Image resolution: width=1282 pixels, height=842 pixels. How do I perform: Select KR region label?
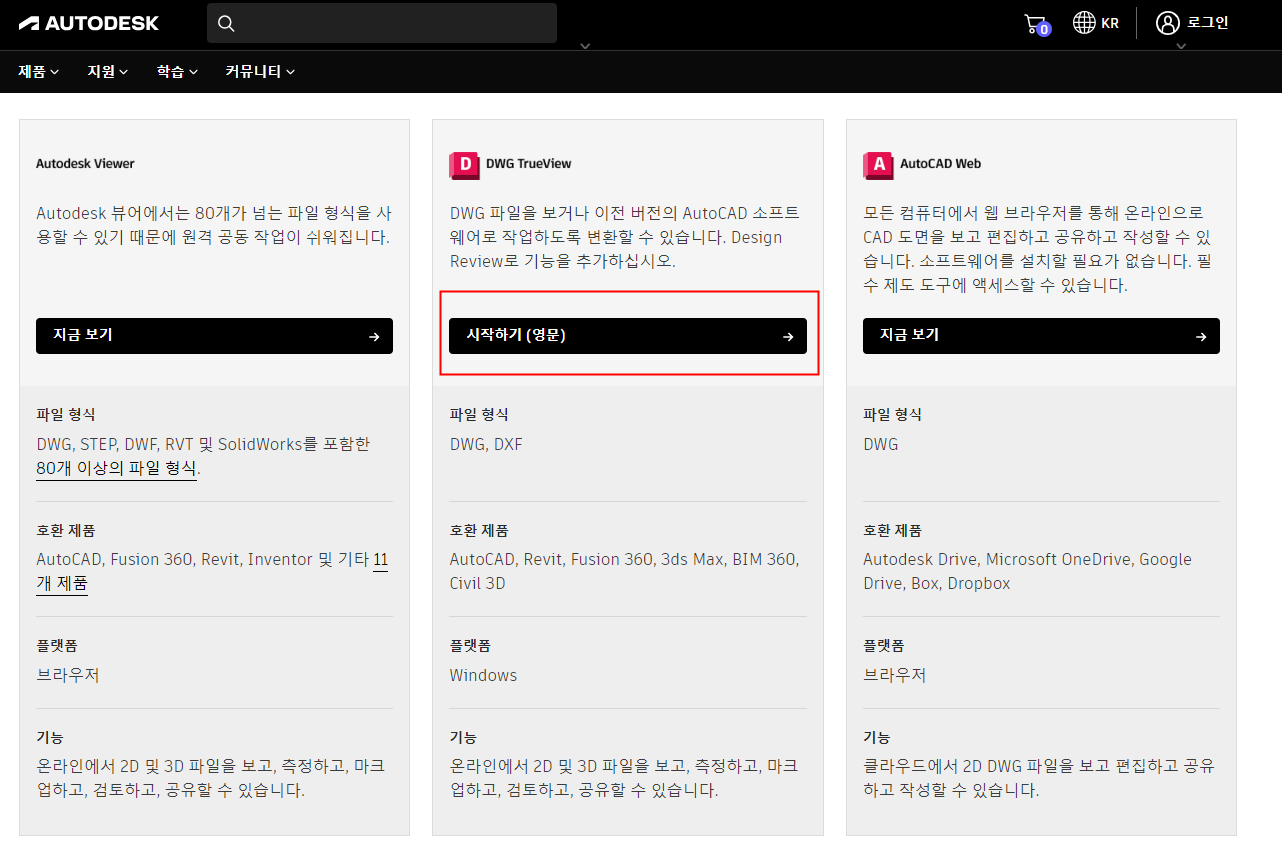[x=1110, y=23]
